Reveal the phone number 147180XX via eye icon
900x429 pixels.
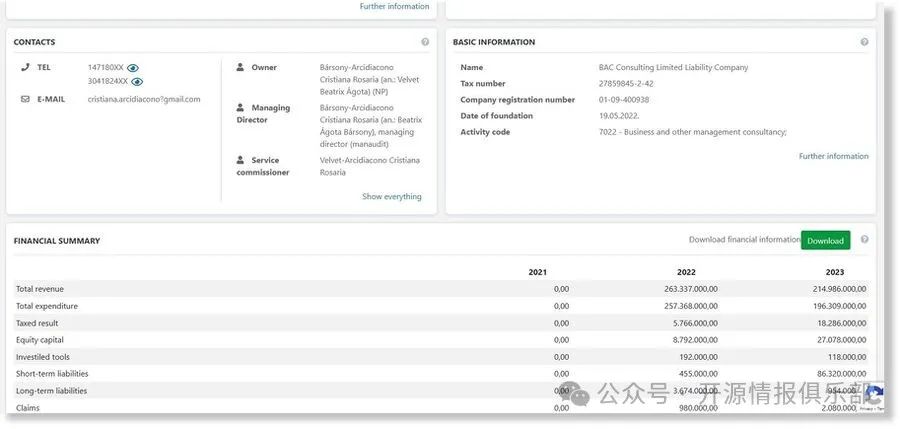133,68
